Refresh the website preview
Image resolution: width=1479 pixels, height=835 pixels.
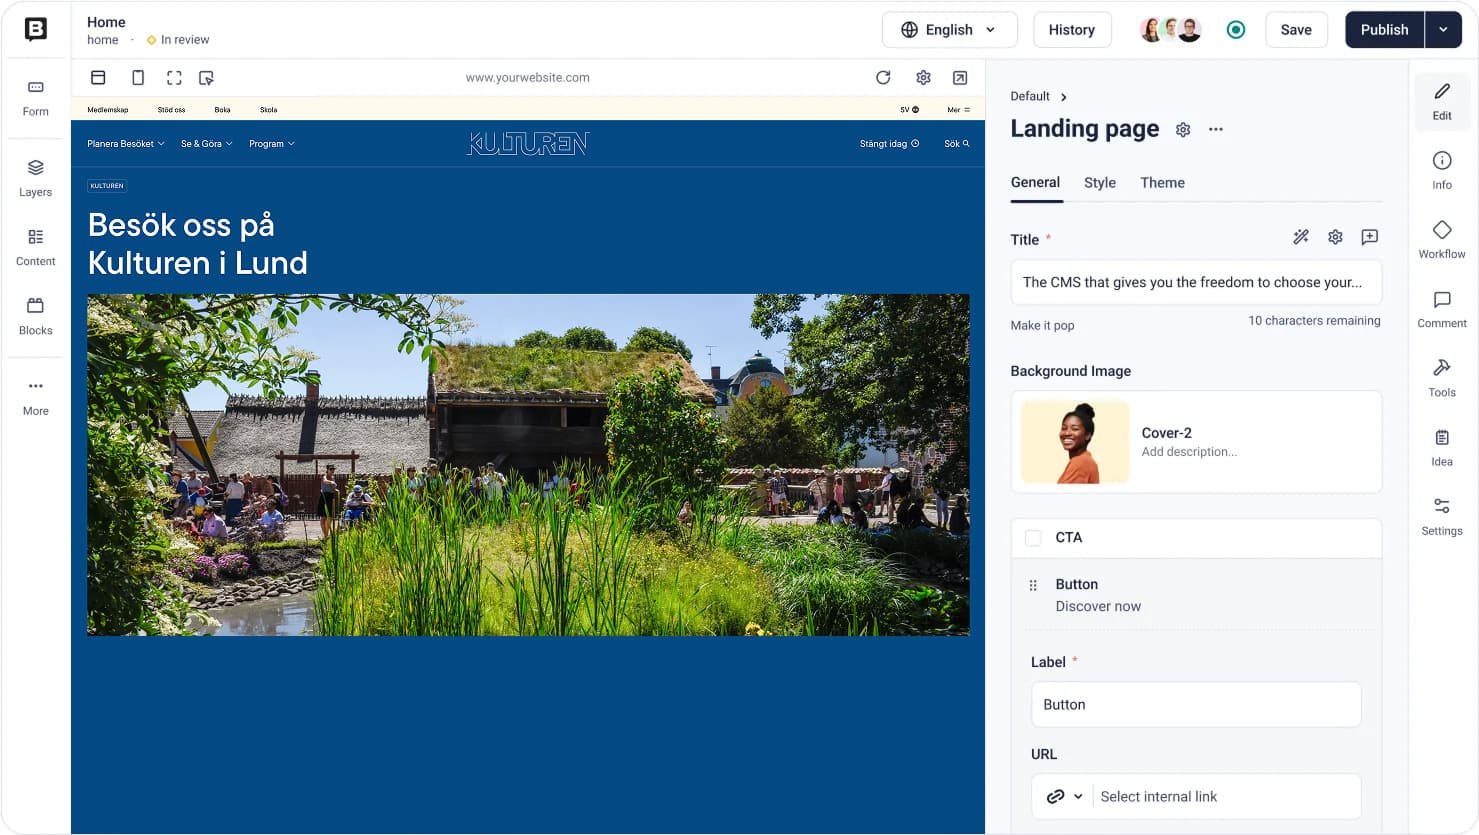point(883,77)
